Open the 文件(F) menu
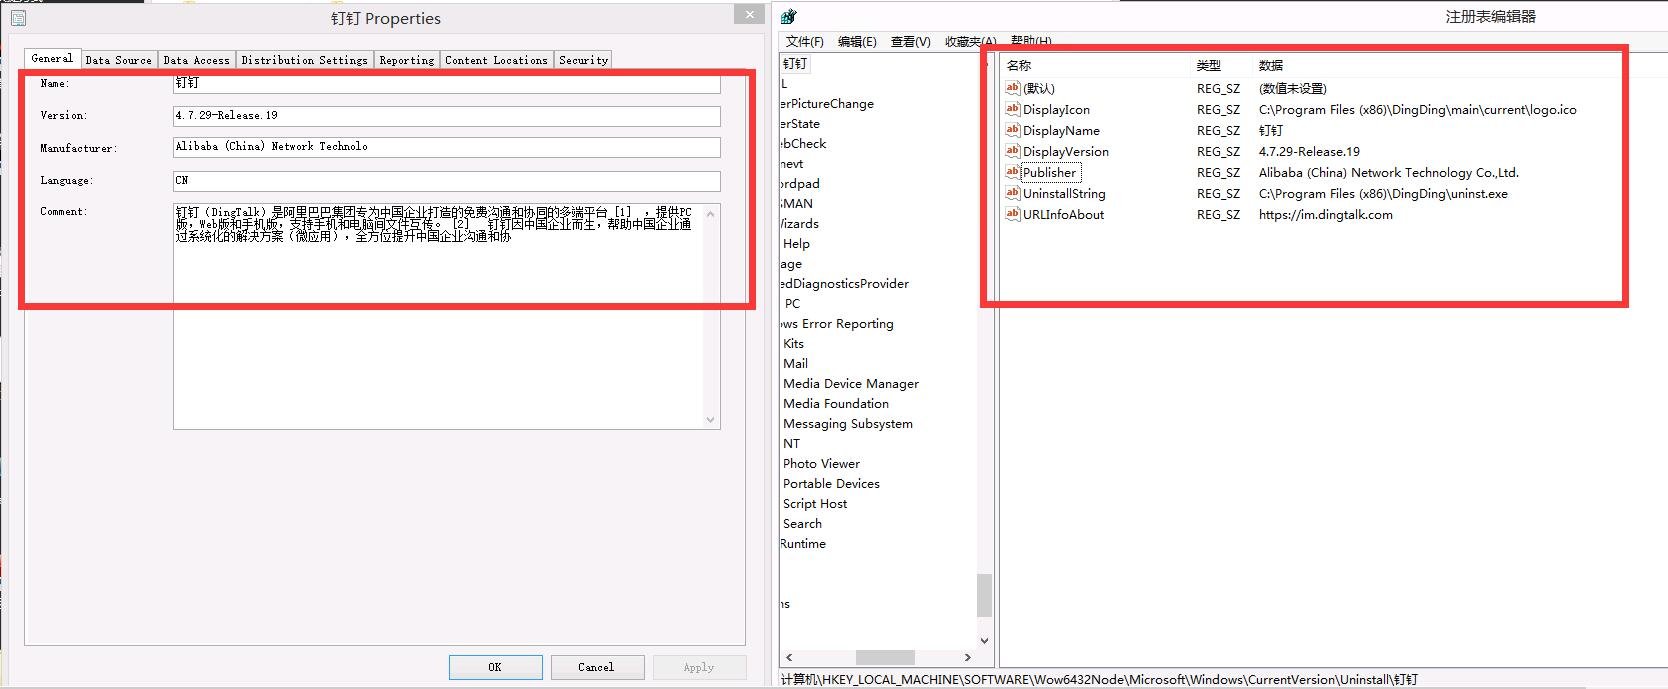Screen dimensions: 1668x689 click(805, 41)
